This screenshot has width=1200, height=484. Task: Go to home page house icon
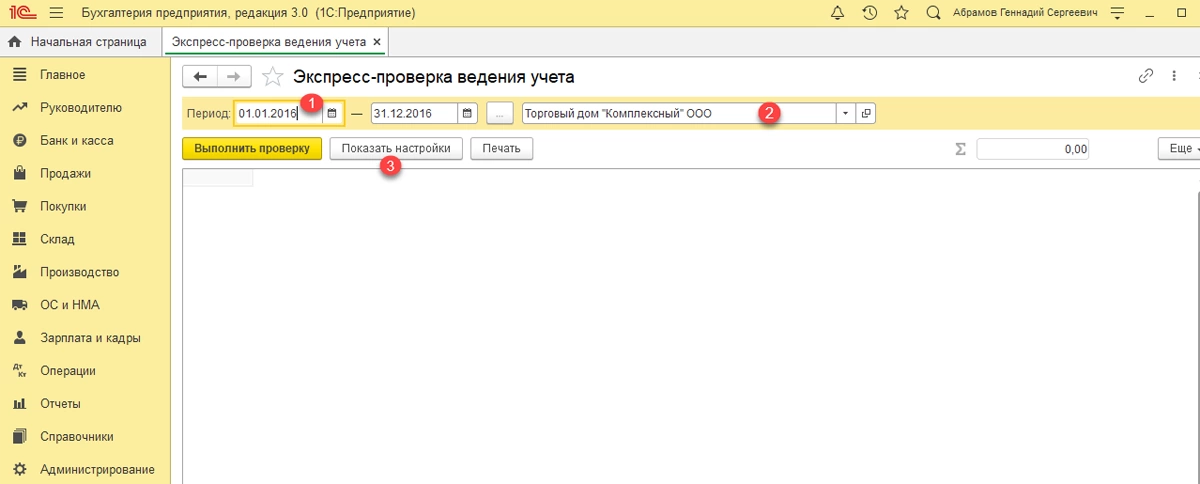pos(14,42)
